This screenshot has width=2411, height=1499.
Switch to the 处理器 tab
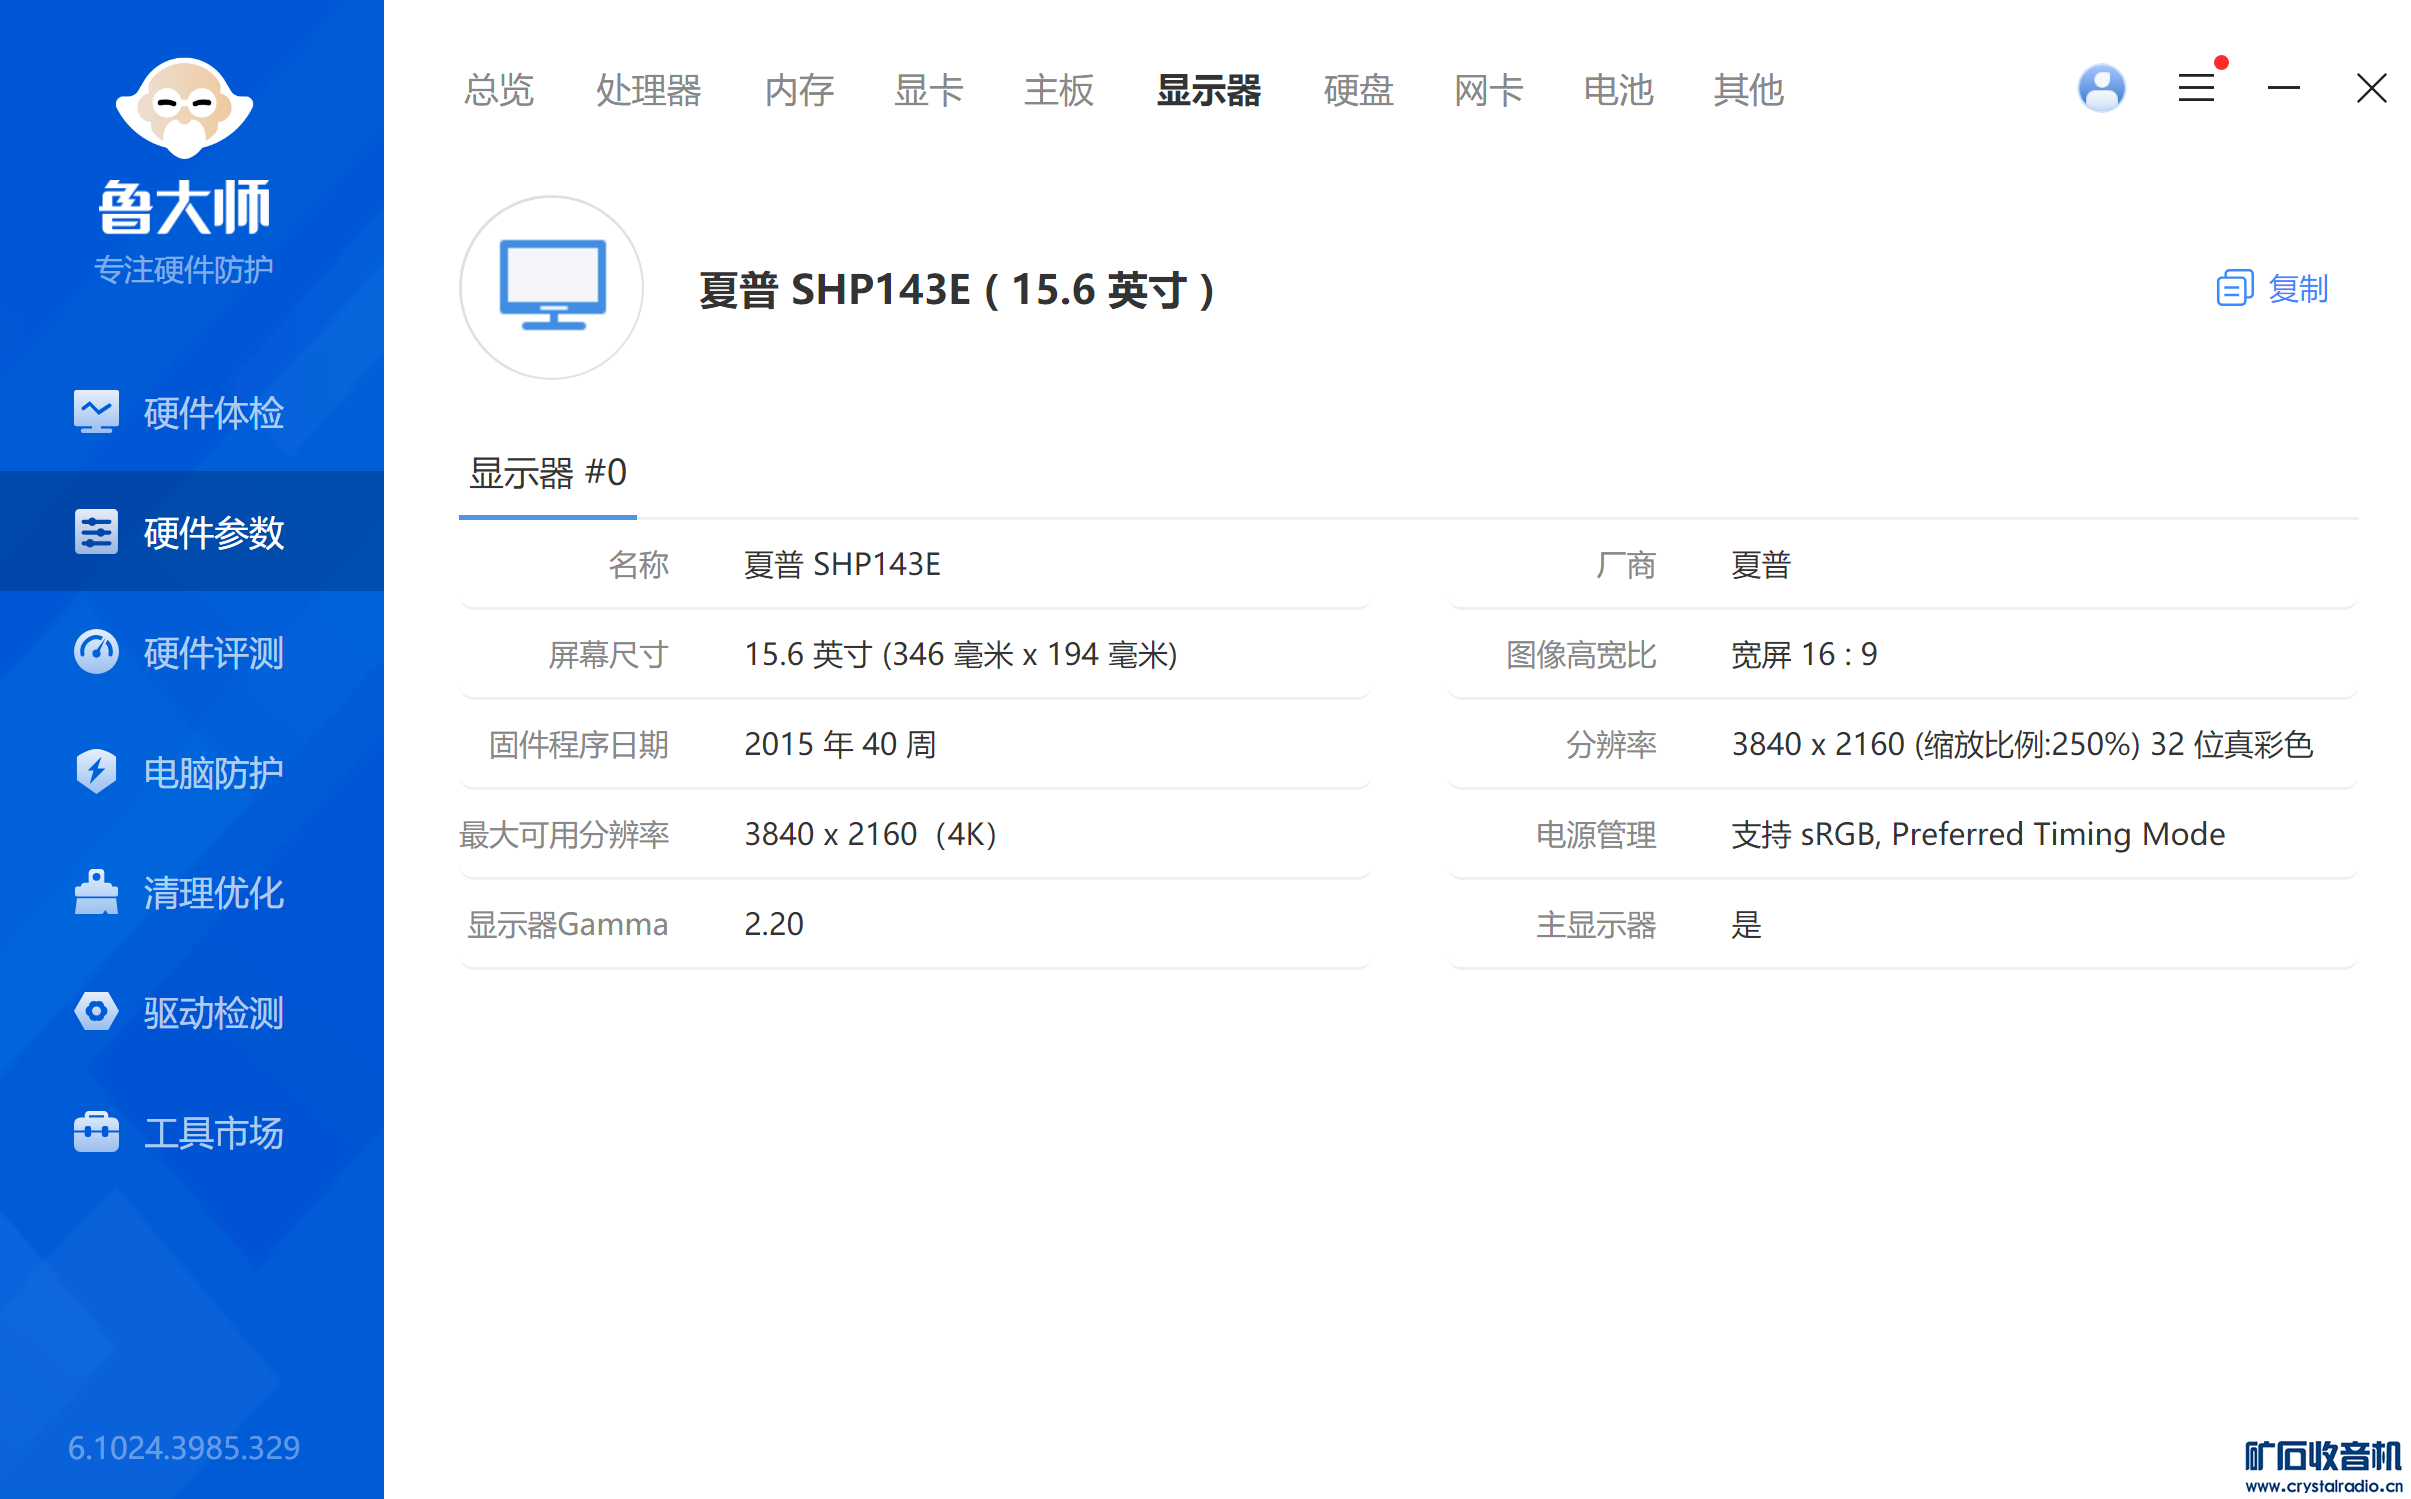(648, 90)
